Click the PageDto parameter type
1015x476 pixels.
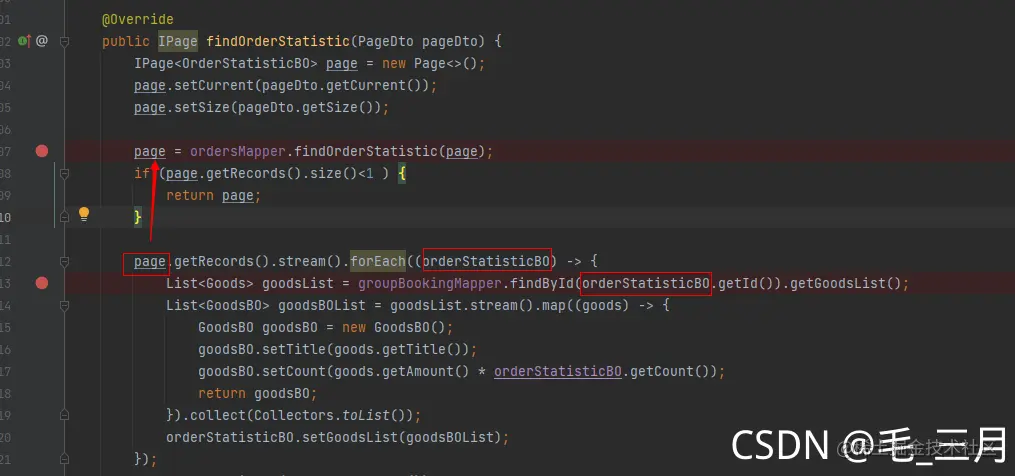point(386,41)
